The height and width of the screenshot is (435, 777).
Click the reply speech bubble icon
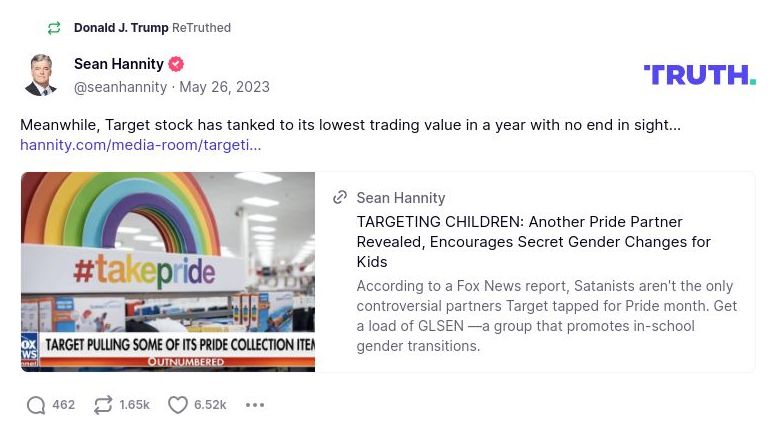[x=36, y=405]
